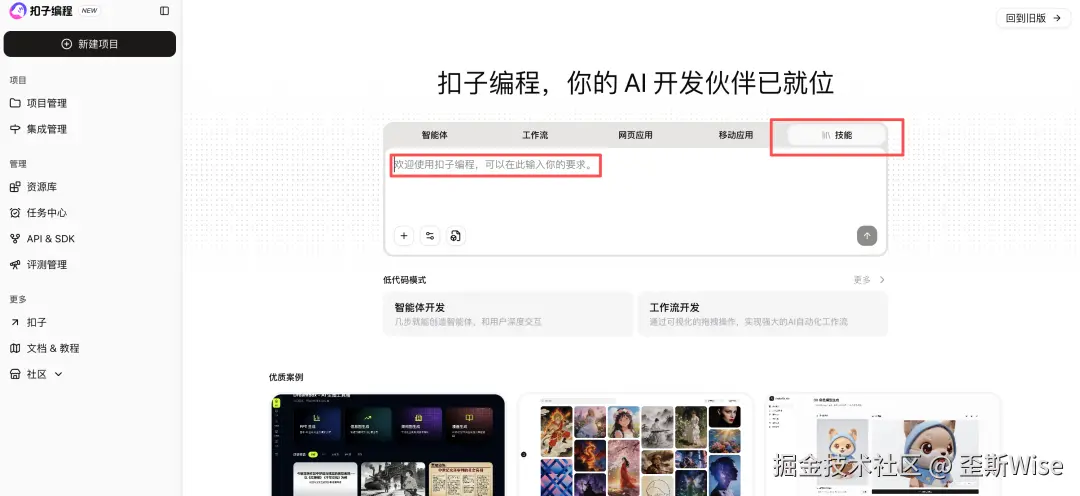Select the 技能 tab
Image resolution: width=1080 pixels, height=496 pixels.
pyautogui.click(x=836, y=135)
